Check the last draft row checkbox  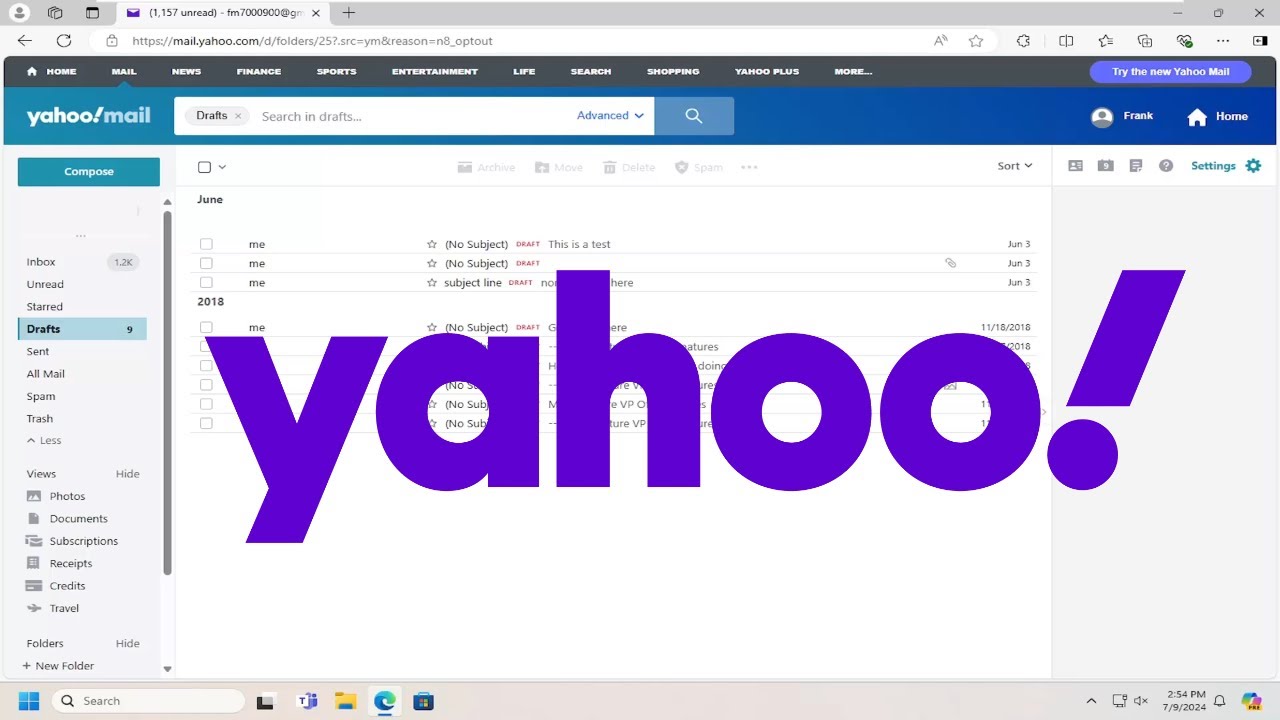pyautogui.click(x=206, y=423)
